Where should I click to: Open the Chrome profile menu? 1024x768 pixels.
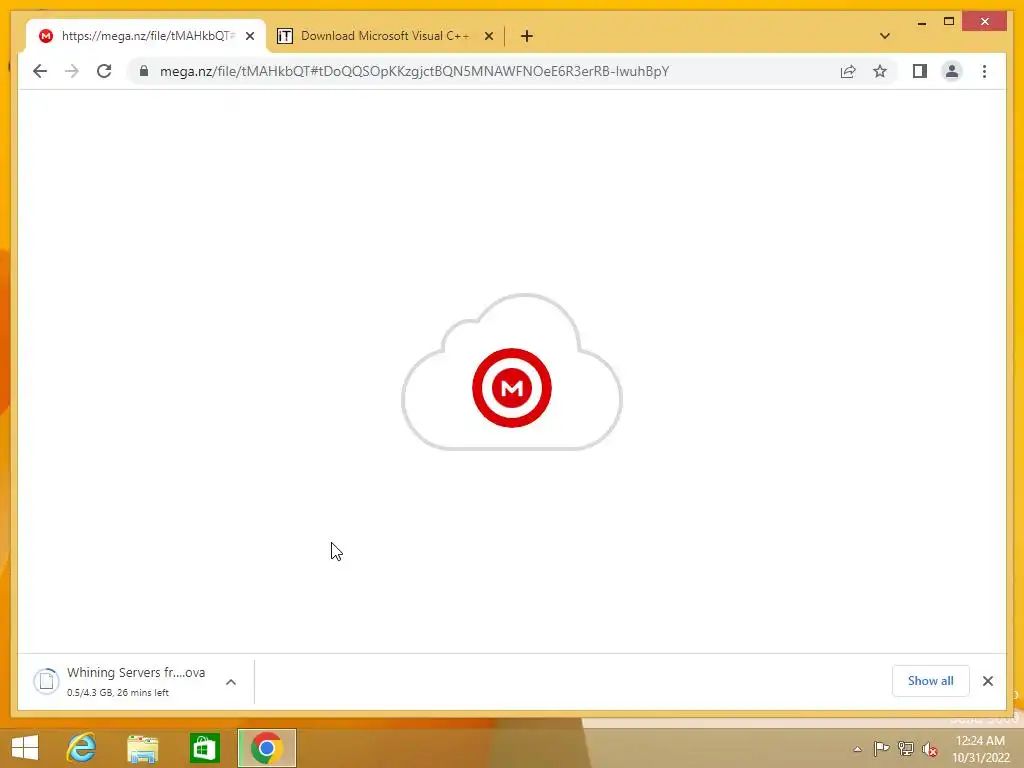click(952, 71)
